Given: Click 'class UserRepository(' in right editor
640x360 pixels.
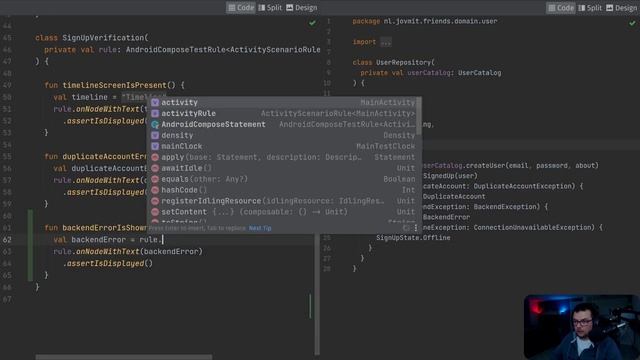Looking at the screenshot, I should tap(393, 62).
